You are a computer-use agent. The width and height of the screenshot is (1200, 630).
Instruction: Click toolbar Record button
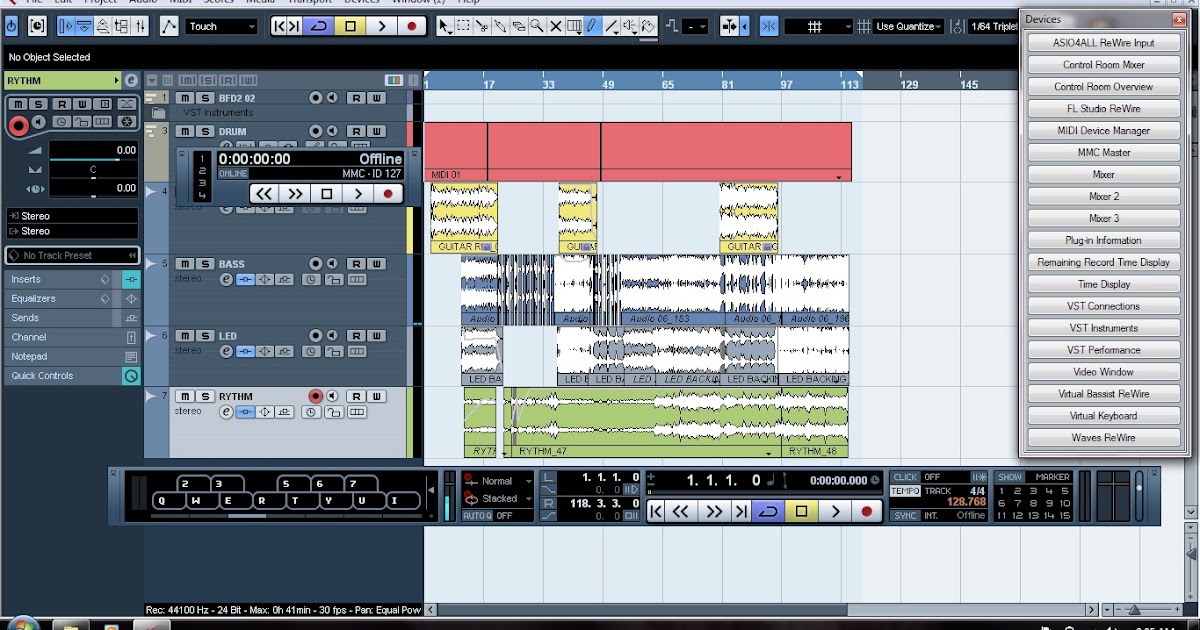411,26
